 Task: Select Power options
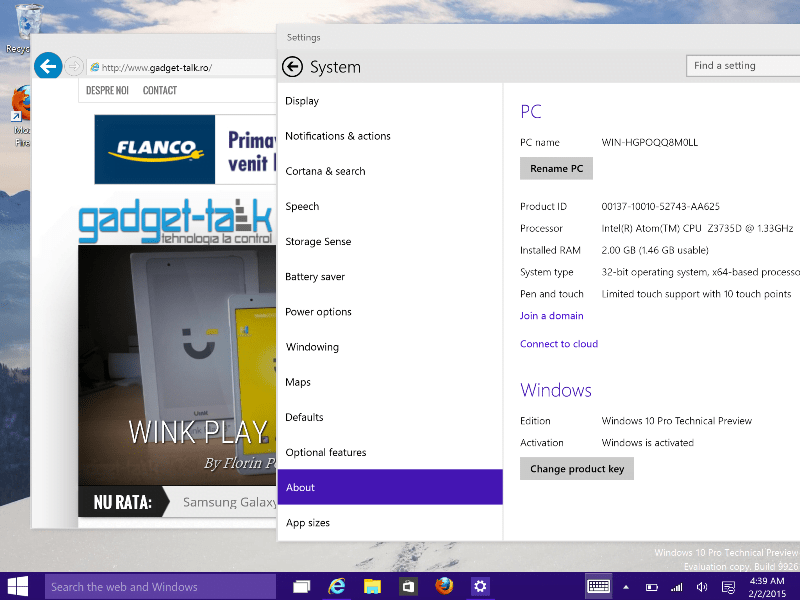tap(390, 312)
